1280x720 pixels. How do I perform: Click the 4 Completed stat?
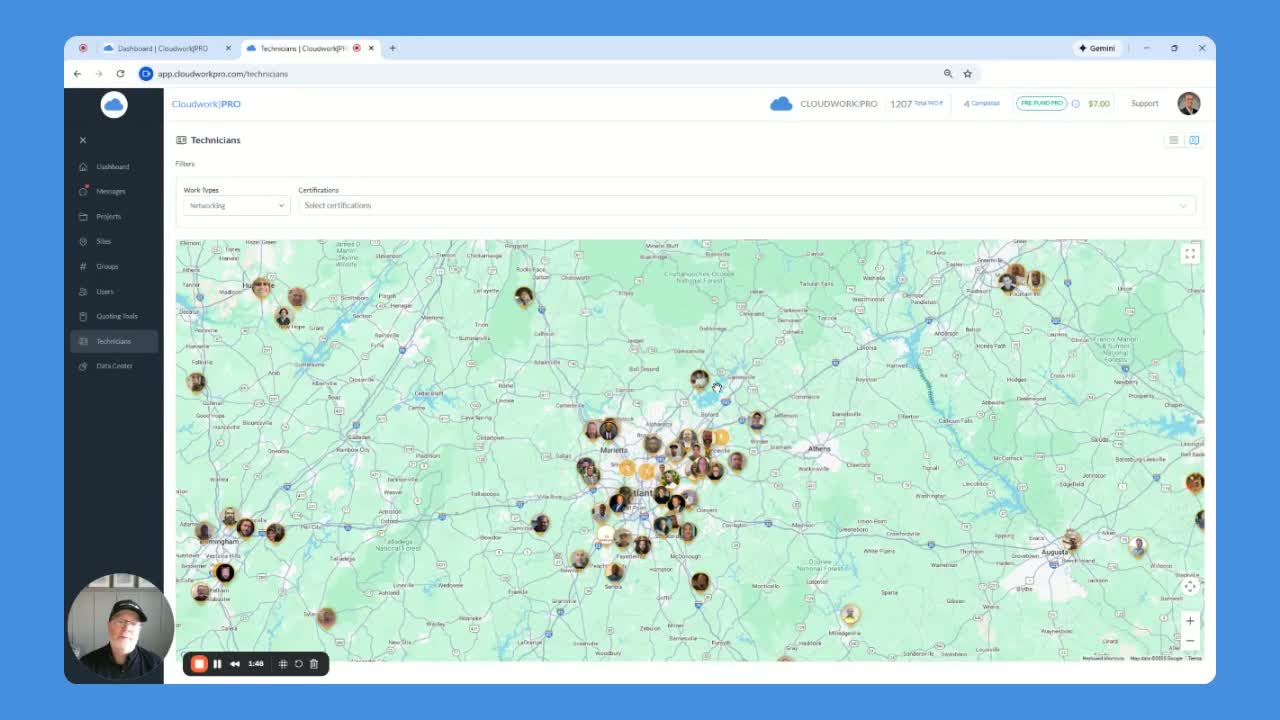[981, 104]
